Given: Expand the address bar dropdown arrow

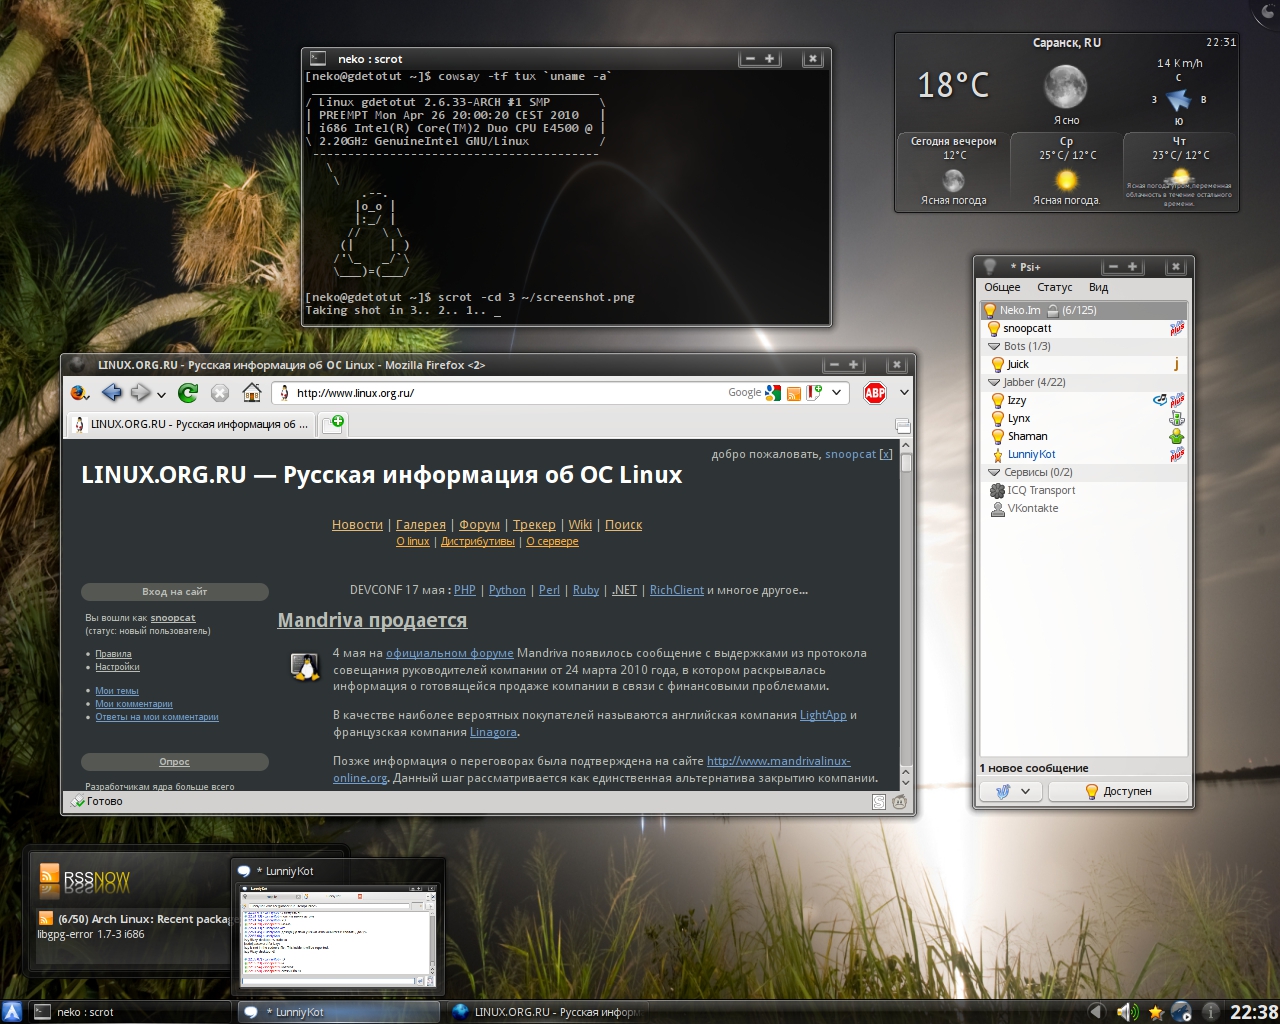Looking at the screenshot, I should pyautogui.click(x=837, y=393).
